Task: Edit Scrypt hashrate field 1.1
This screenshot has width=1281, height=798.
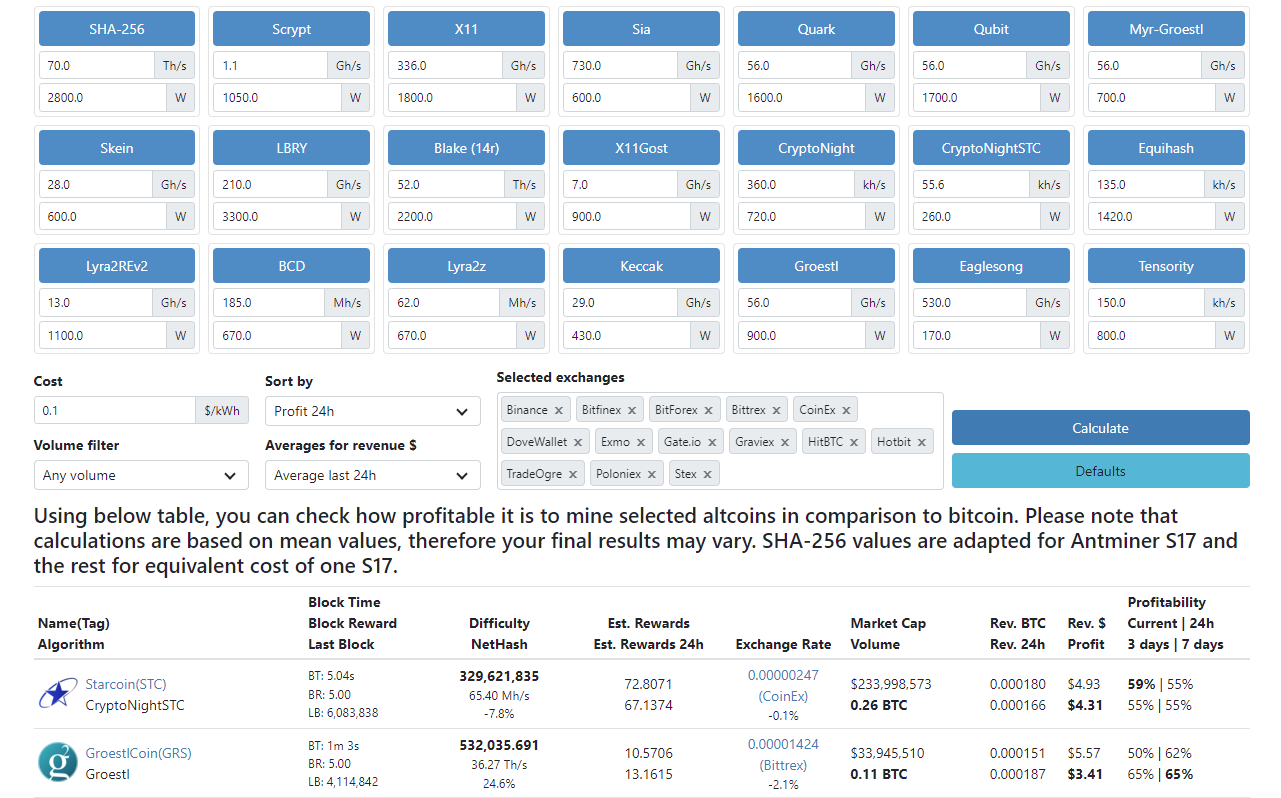Action: [x=271, y=66]
